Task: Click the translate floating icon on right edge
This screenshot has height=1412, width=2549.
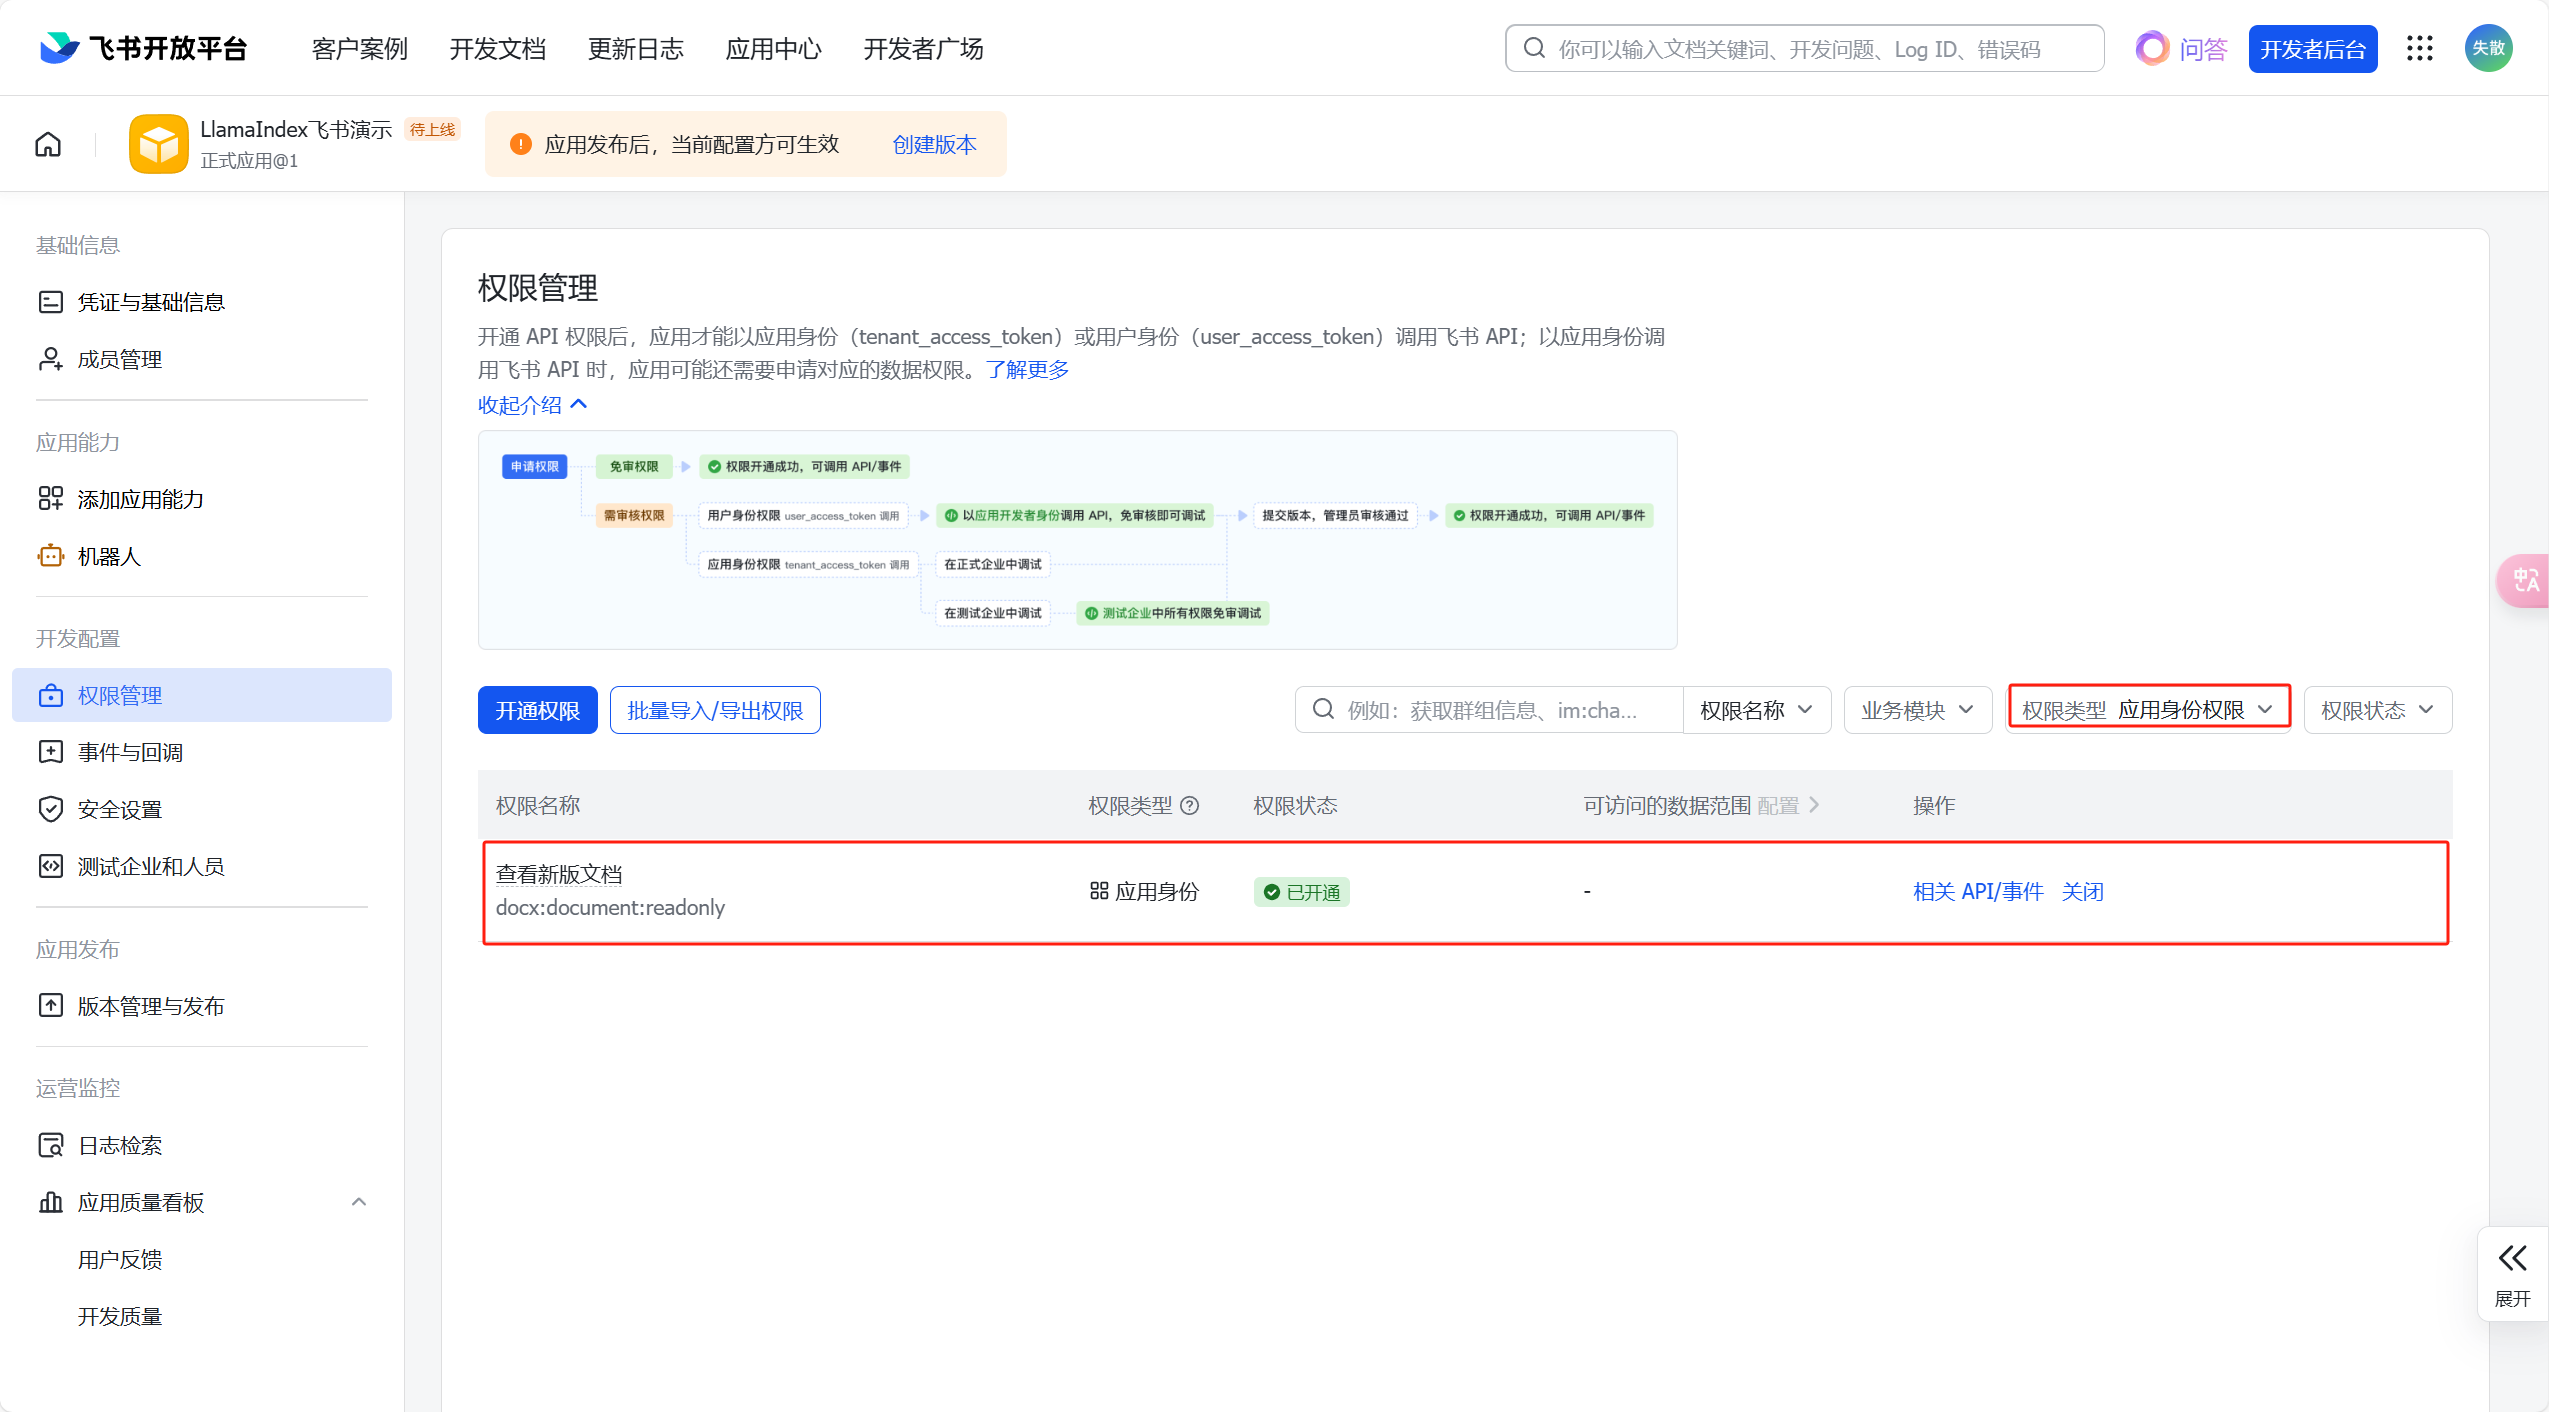Action: pyautogui.click(x=2525, y=581)
